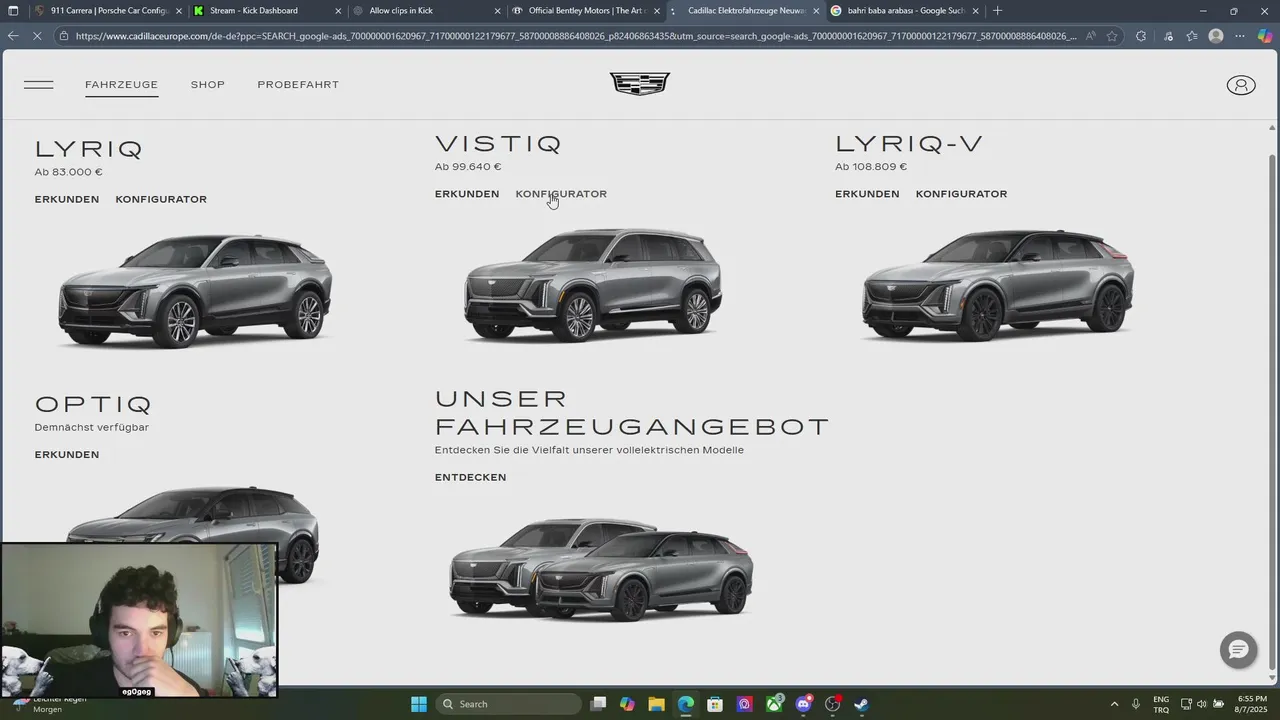Click the LYRIQ car image
The height and width of the screenshot is (720, 1280).
(x=195, y=289)
